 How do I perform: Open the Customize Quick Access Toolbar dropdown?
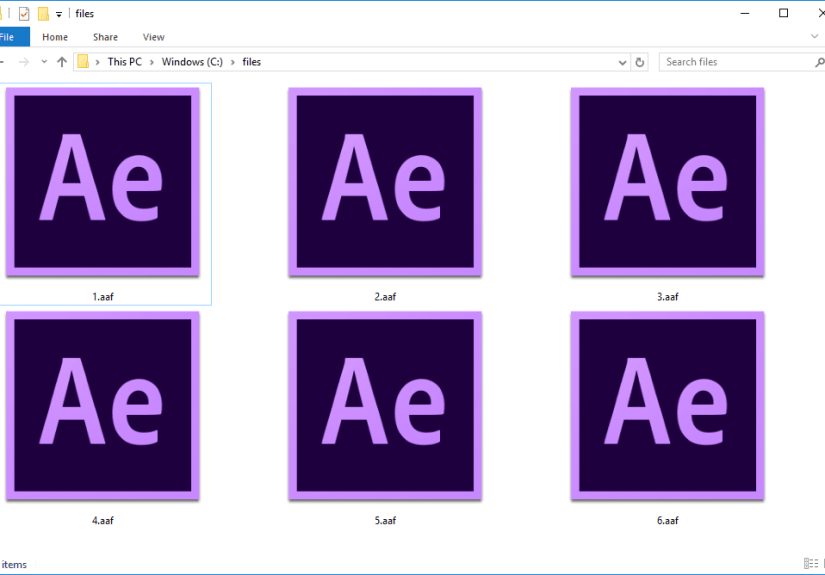[x=59, y=15]
